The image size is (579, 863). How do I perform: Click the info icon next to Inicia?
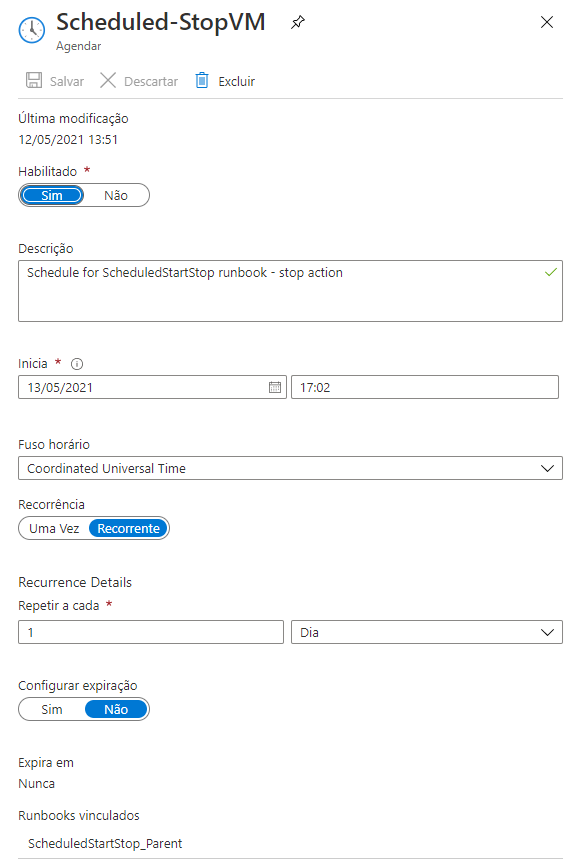(77, 364)
